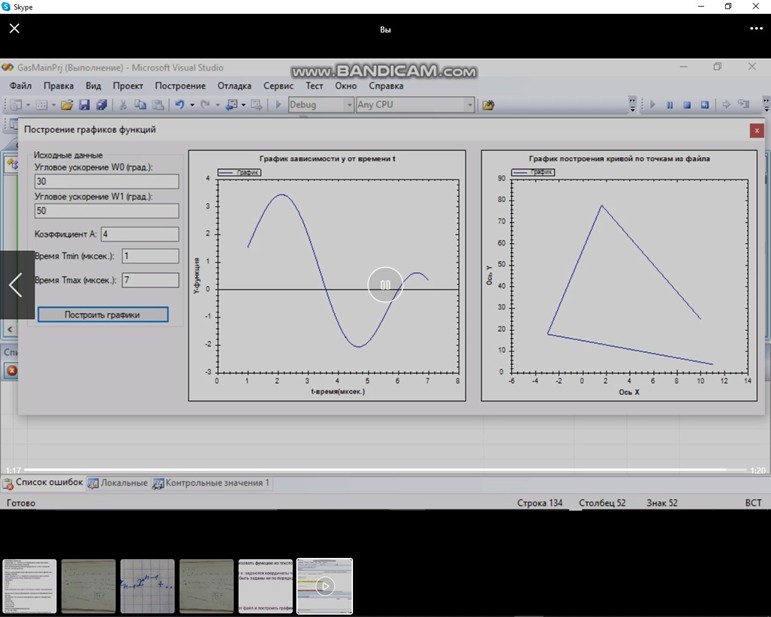771x617 pixels.
Task: Click the debug toolbar Continue icon
Action: coord(652,105)
